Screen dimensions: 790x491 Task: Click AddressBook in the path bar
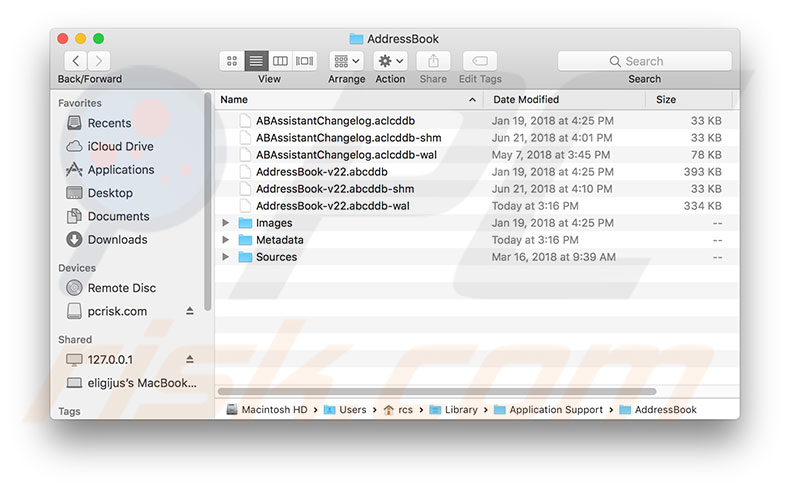[658, 409]
